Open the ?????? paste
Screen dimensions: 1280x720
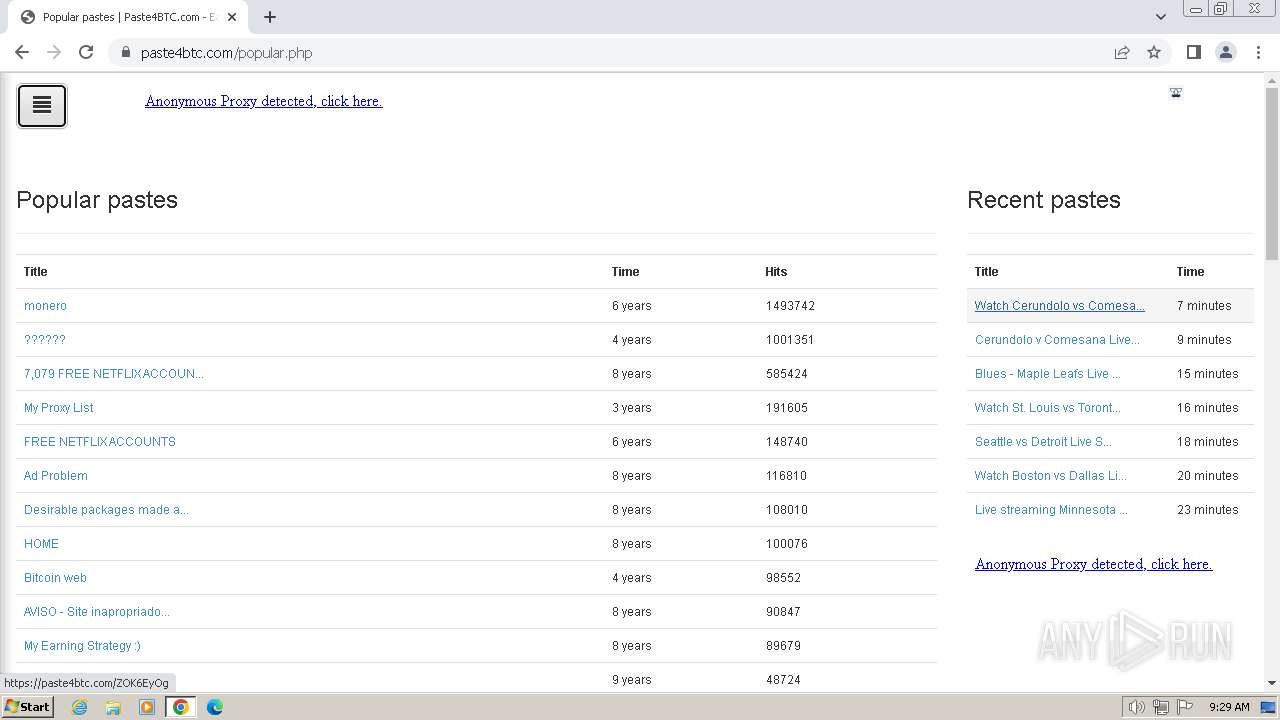point(45,340)
